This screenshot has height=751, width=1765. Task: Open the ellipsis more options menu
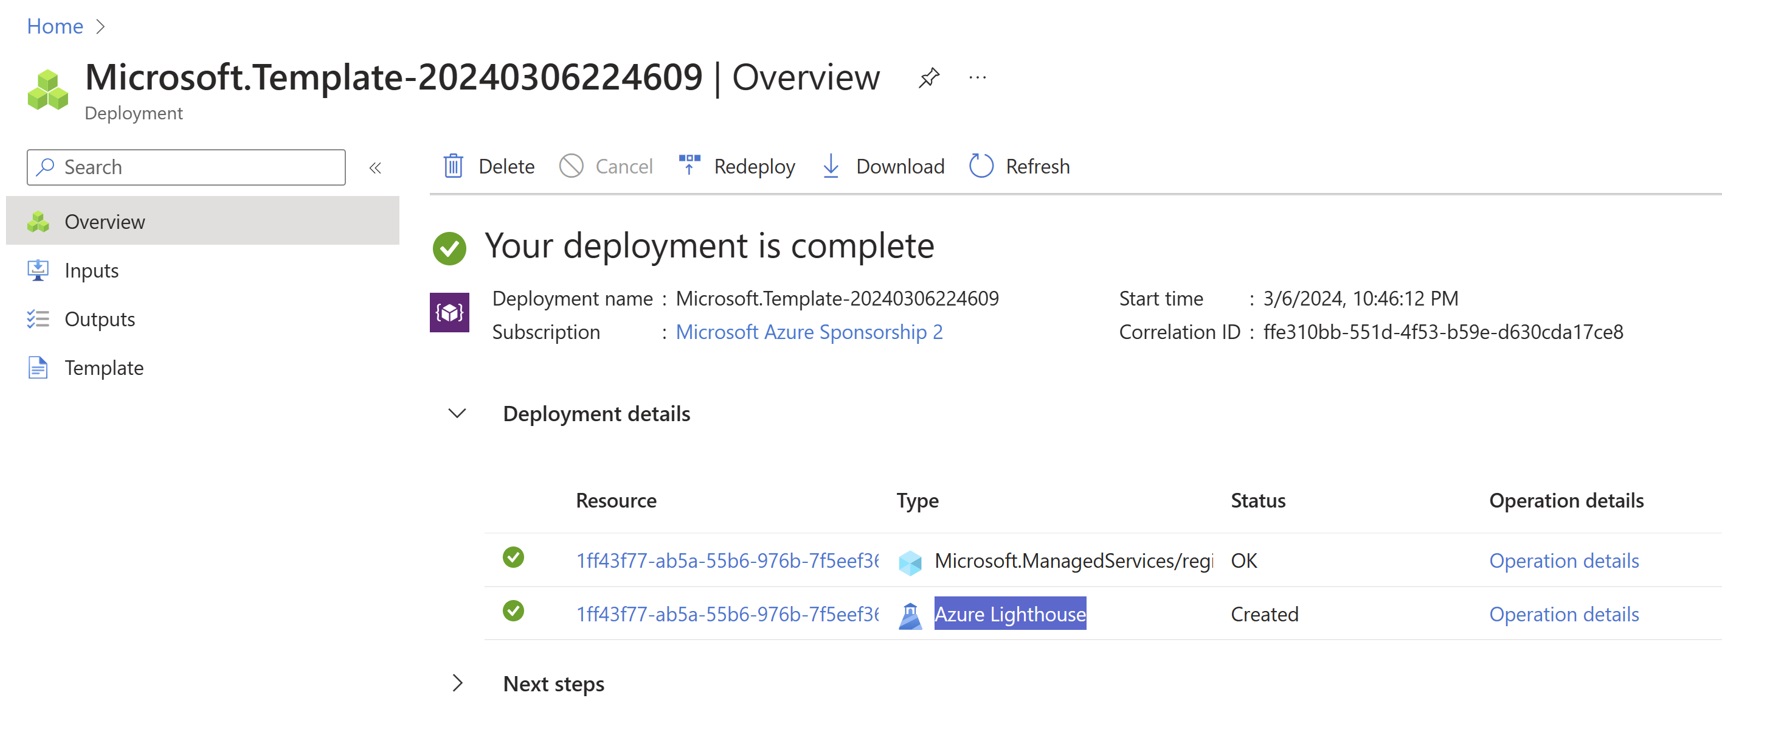point(978,77)
